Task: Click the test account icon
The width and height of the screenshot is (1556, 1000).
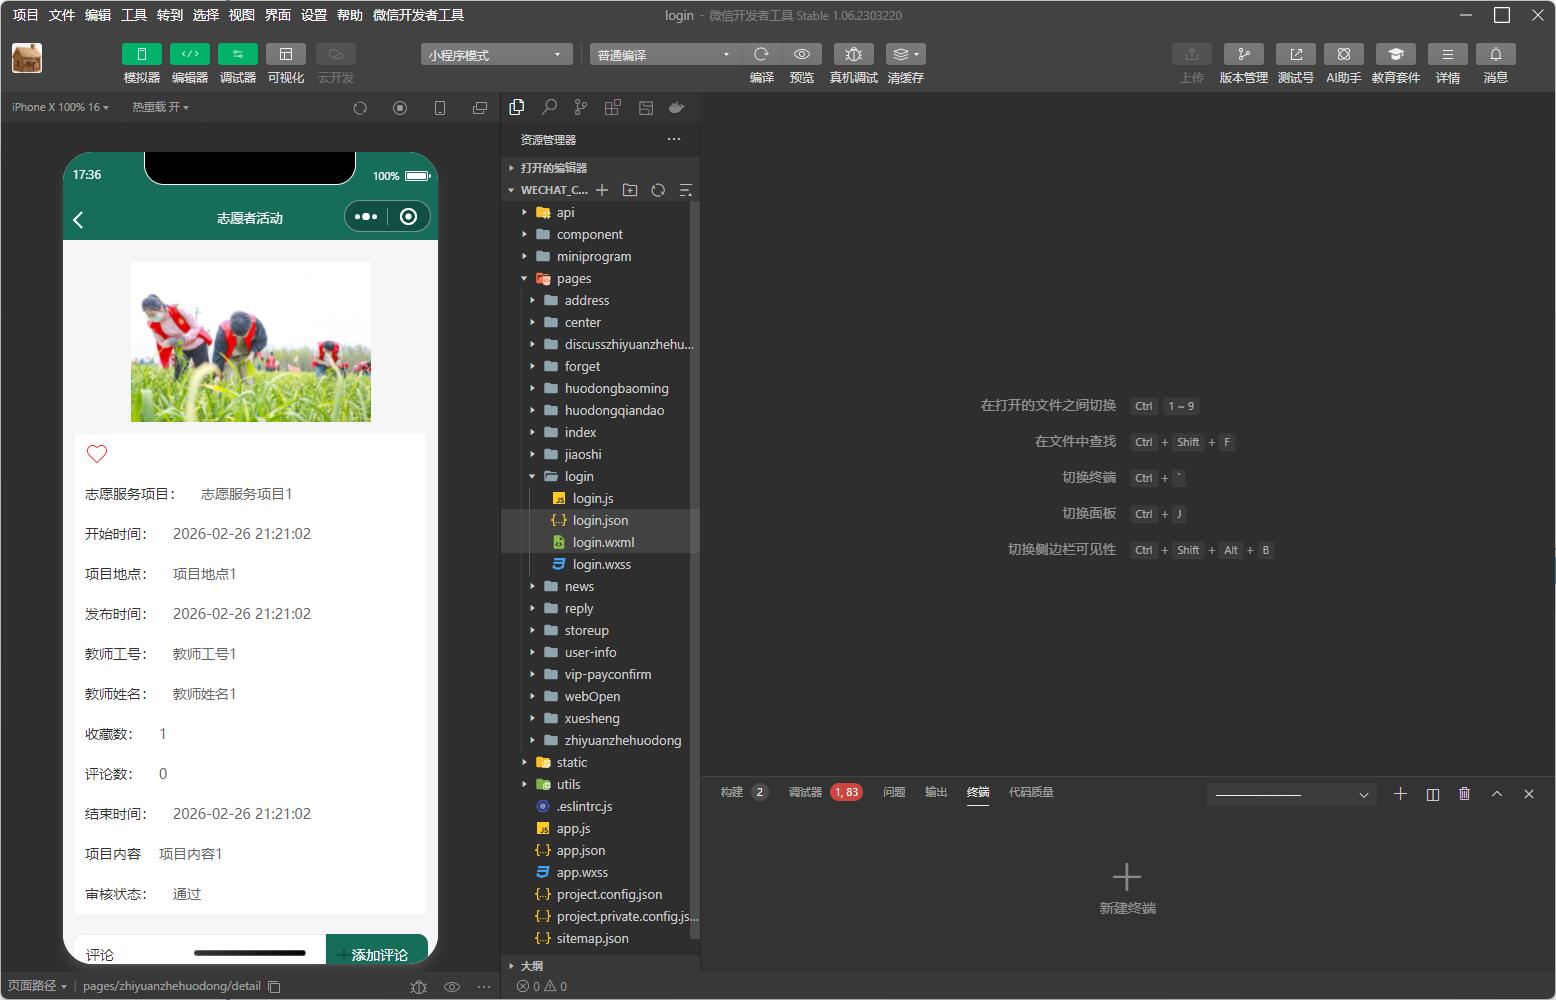Action: [x=1296, y=54]
